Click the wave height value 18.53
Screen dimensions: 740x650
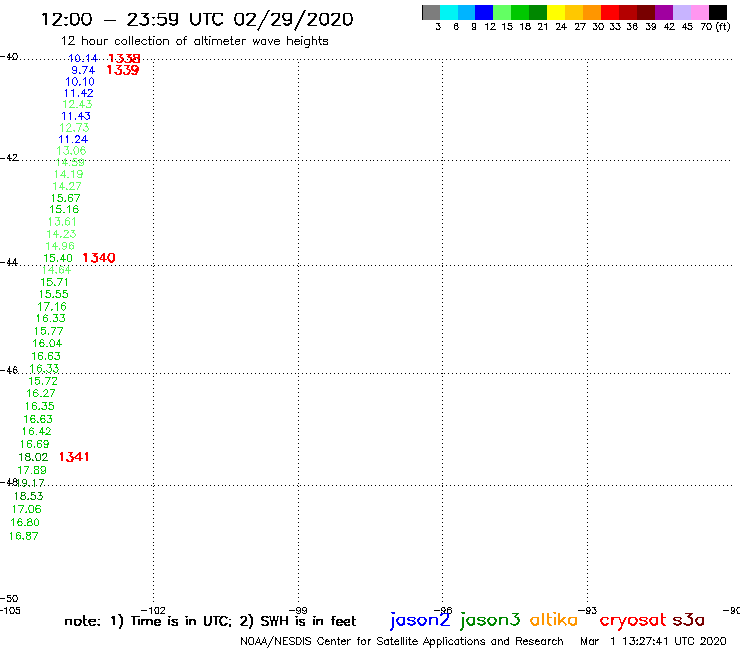point(28,496)
